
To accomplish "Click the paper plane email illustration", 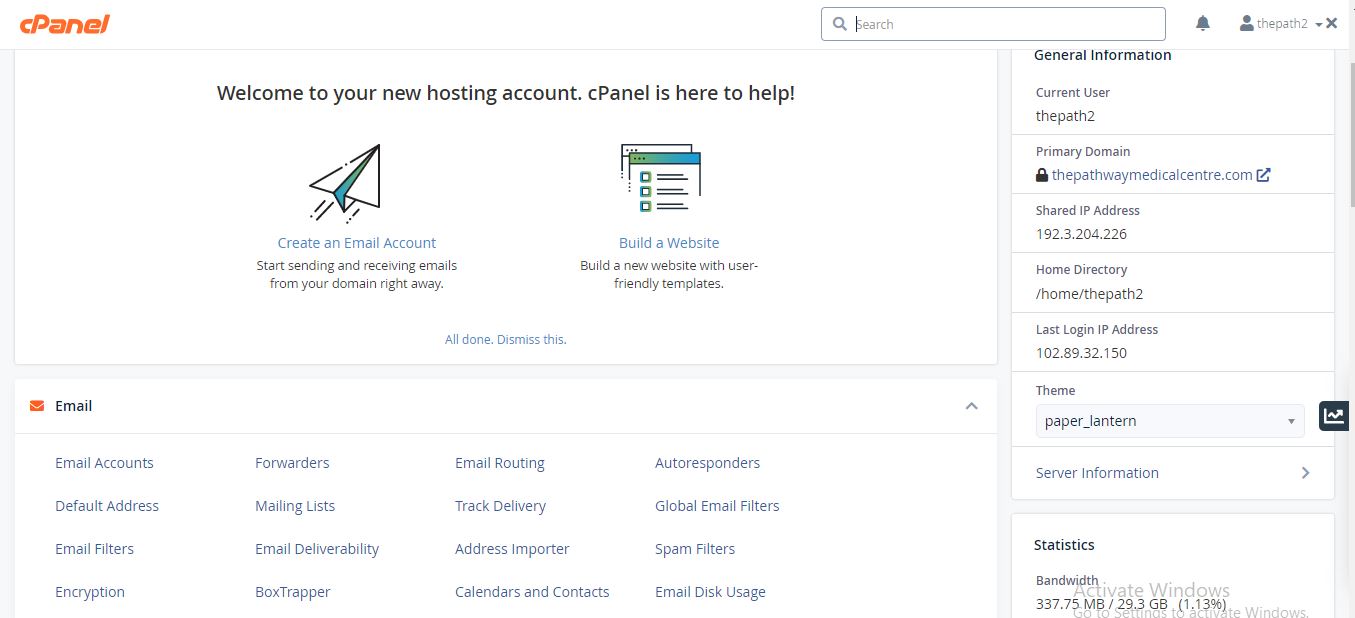I will coord(346,182).
